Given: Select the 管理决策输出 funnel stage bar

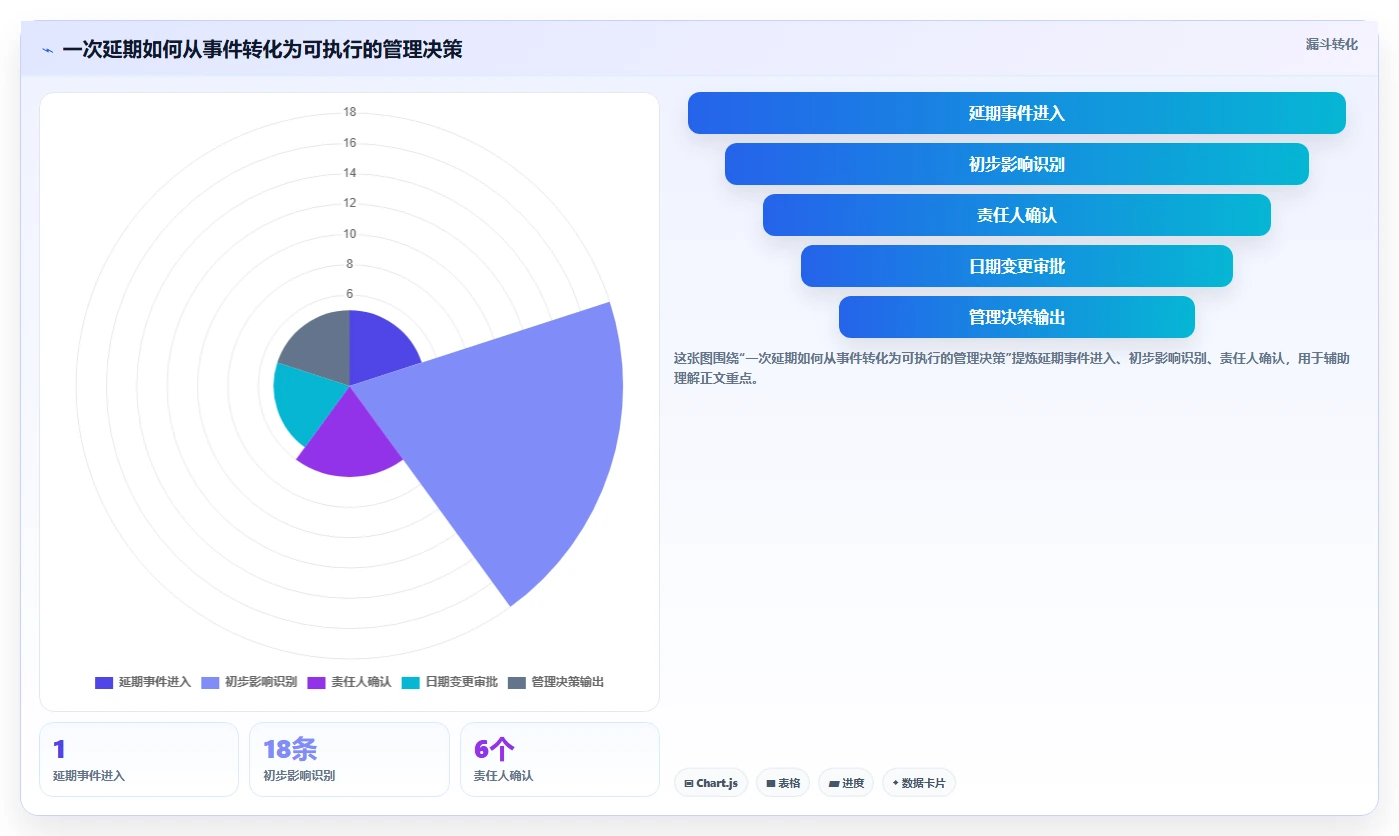Looking at the screenshot, I should (x=1016, y=317).
